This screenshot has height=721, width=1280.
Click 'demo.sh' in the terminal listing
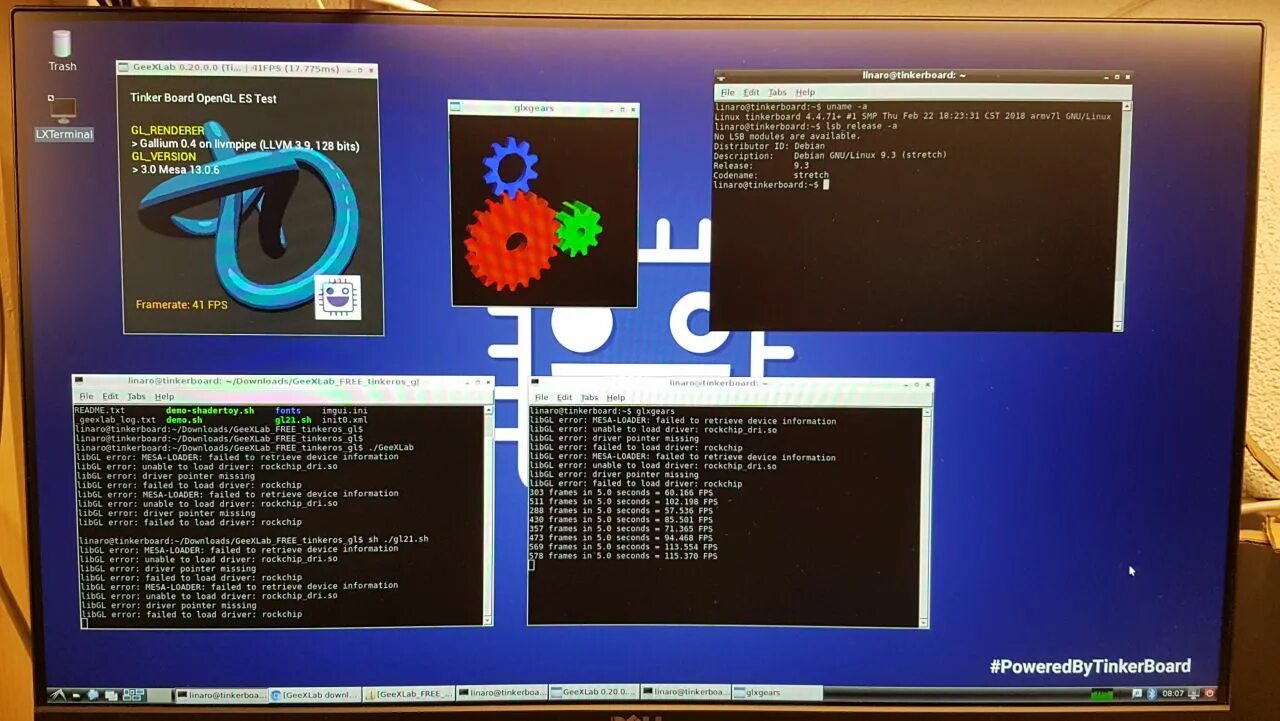pyautogui.click(x=184, y=420)
